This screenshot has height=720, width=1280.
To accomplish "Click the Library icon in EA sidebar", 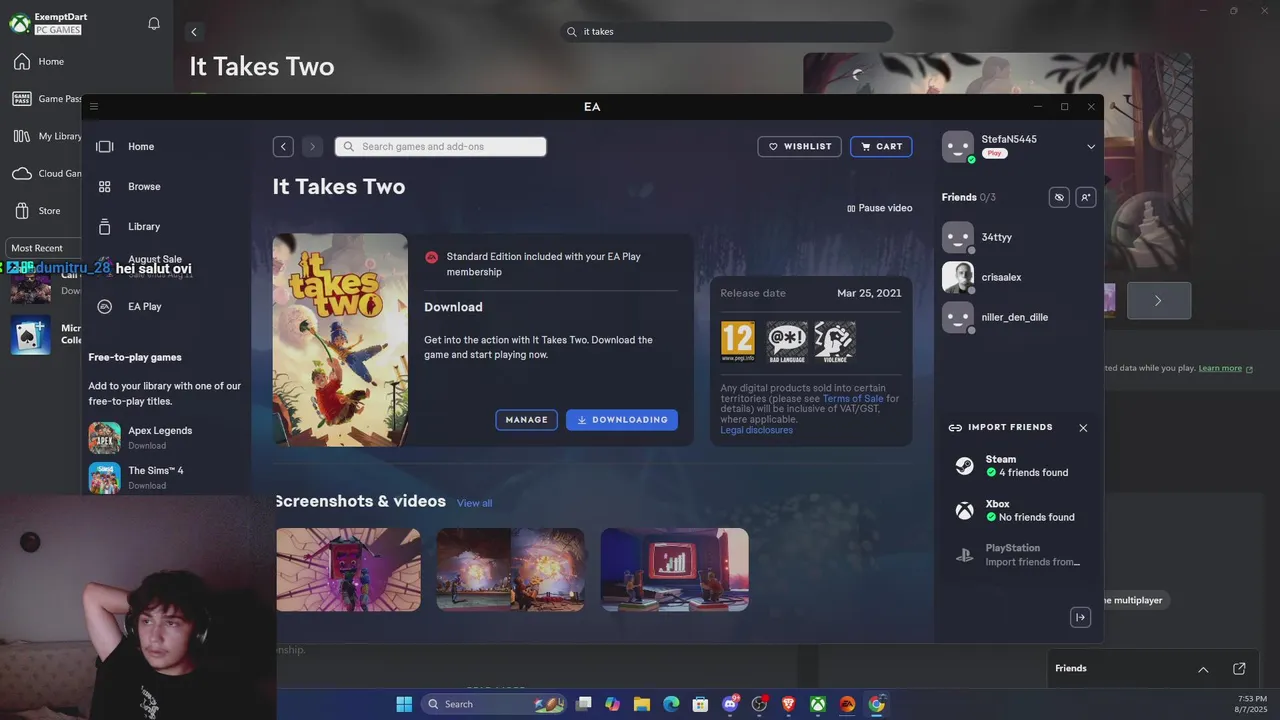I will 104,227.
